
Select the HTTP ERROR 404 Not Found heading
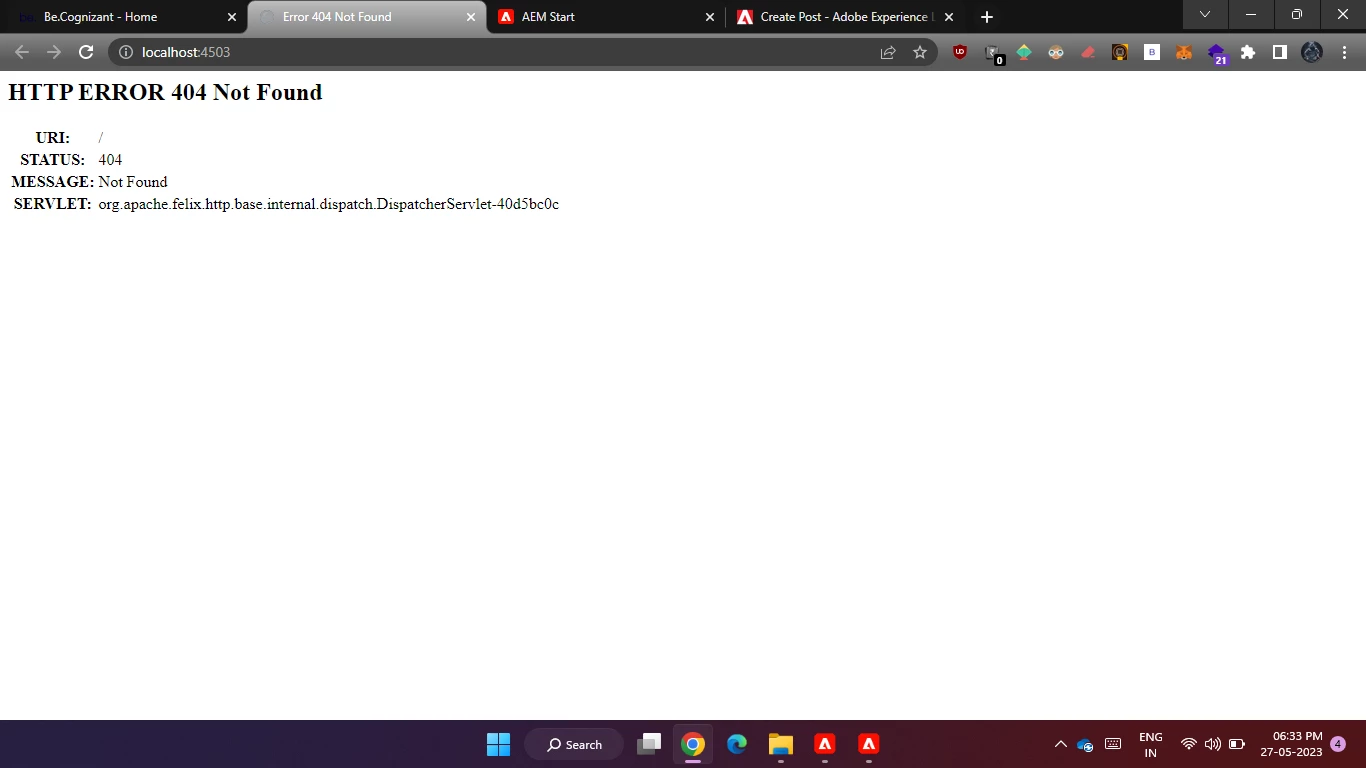[x=165, y=92]
